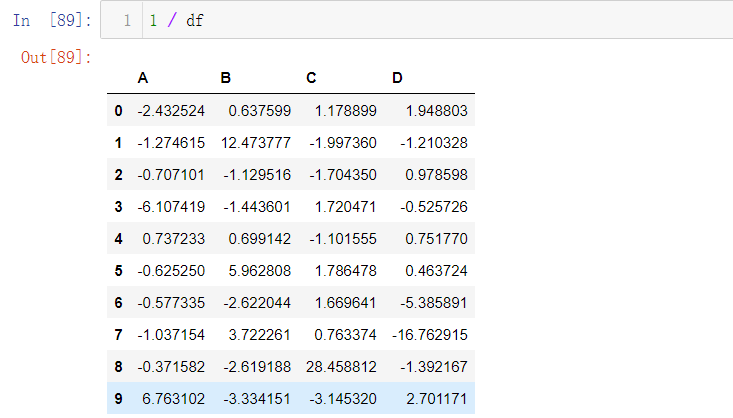This screenshot has height=418, width=733.
Task: Click row index 4
Action: pyautogui.click(x=118, y=239)
